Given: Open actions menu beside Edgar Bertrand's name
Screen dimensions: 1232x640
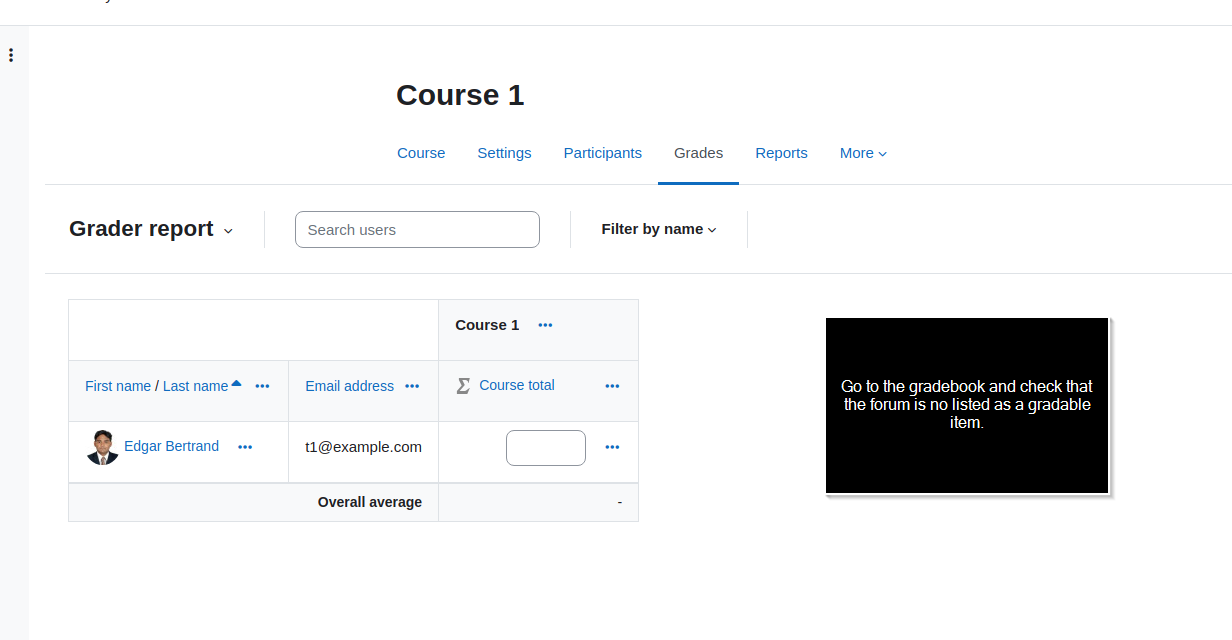Looking at the screenshot, I should (x=245, y=447).
